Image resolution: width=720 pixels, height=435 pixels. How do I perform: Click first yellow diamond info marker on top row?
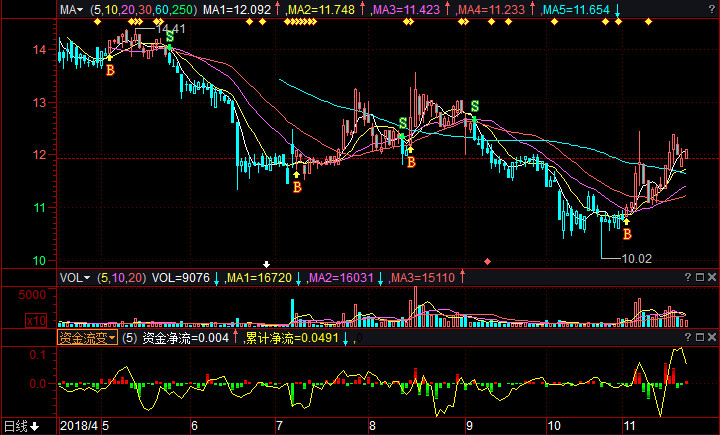tap(97, 22)
